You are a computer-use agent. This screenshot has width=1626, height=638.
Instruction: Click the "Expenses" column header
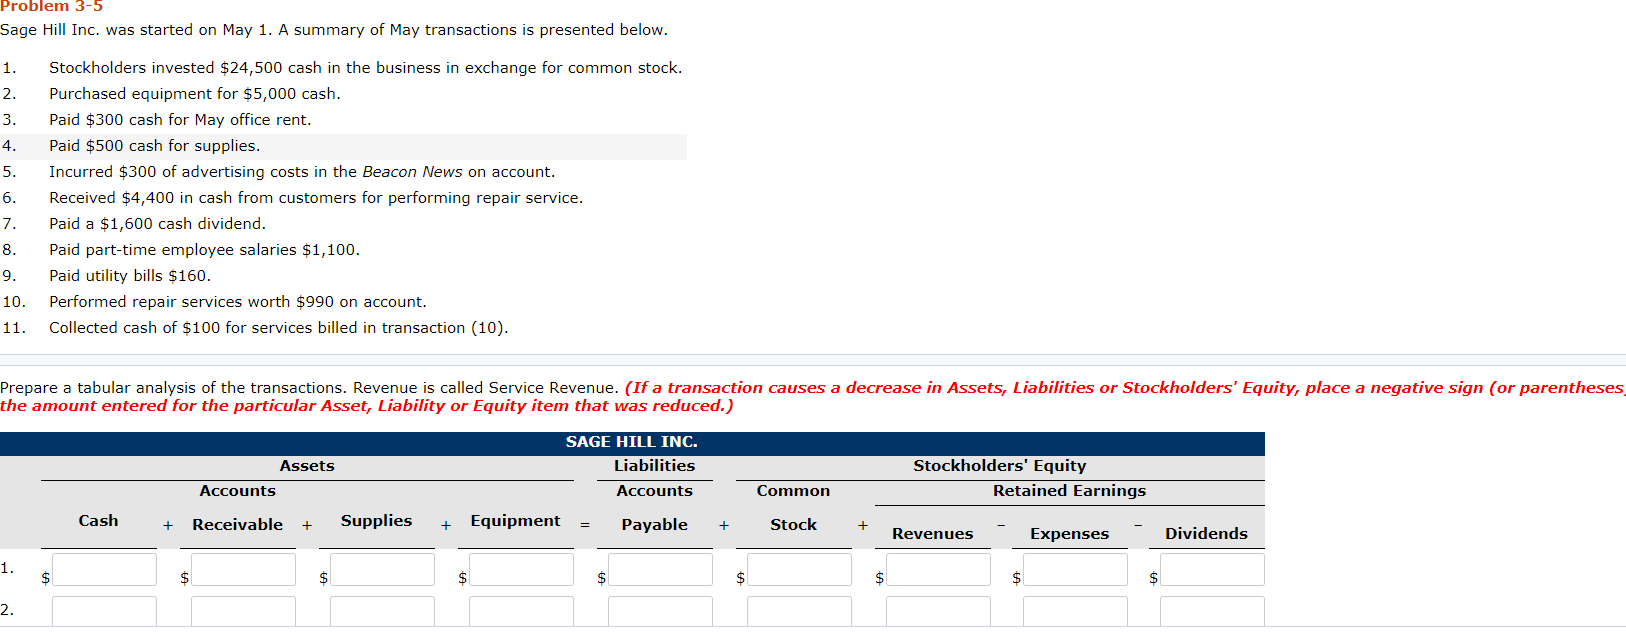coord(1069,534)
